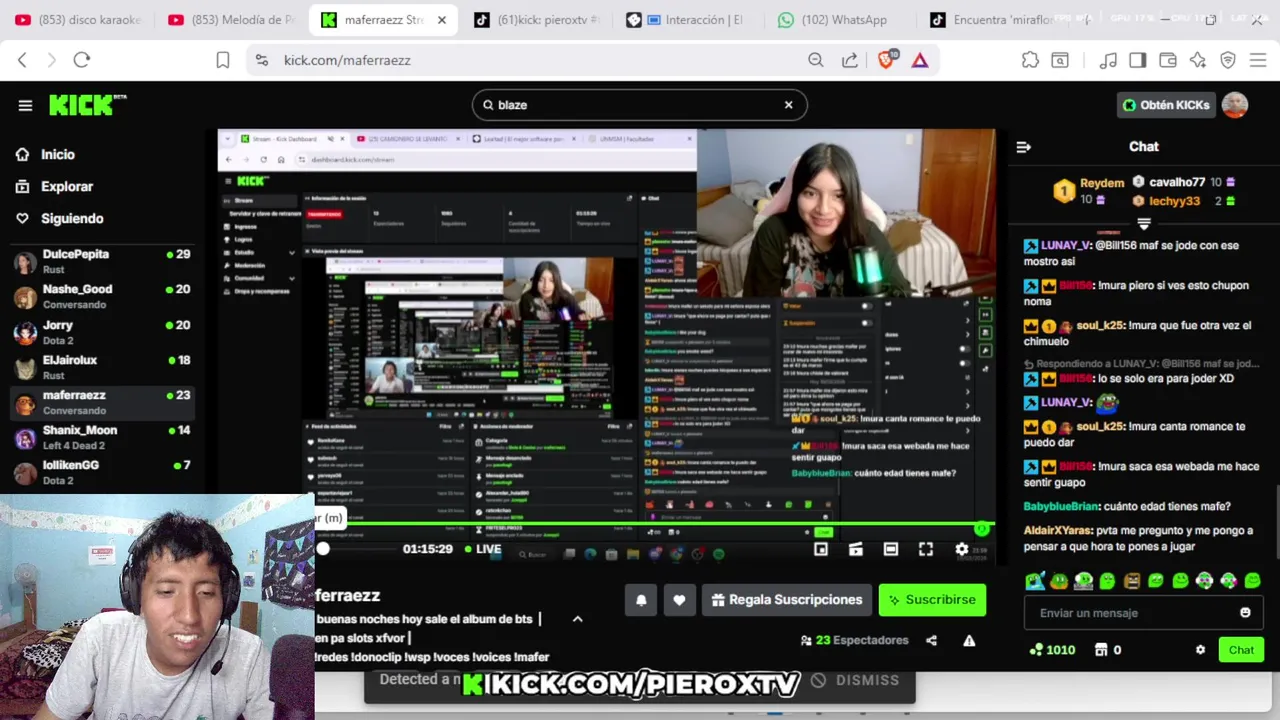The image size is (1280, 720).
Task: Open DulcePepita's channel in sidebar
Action: [101, 262]
